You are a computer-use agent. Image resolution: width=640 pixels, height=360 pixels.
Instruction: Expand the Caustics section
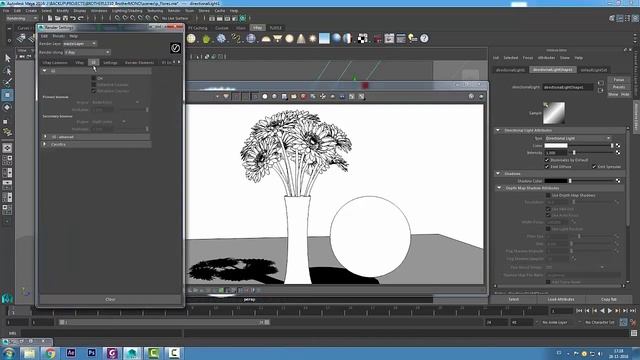click(45, 144)
